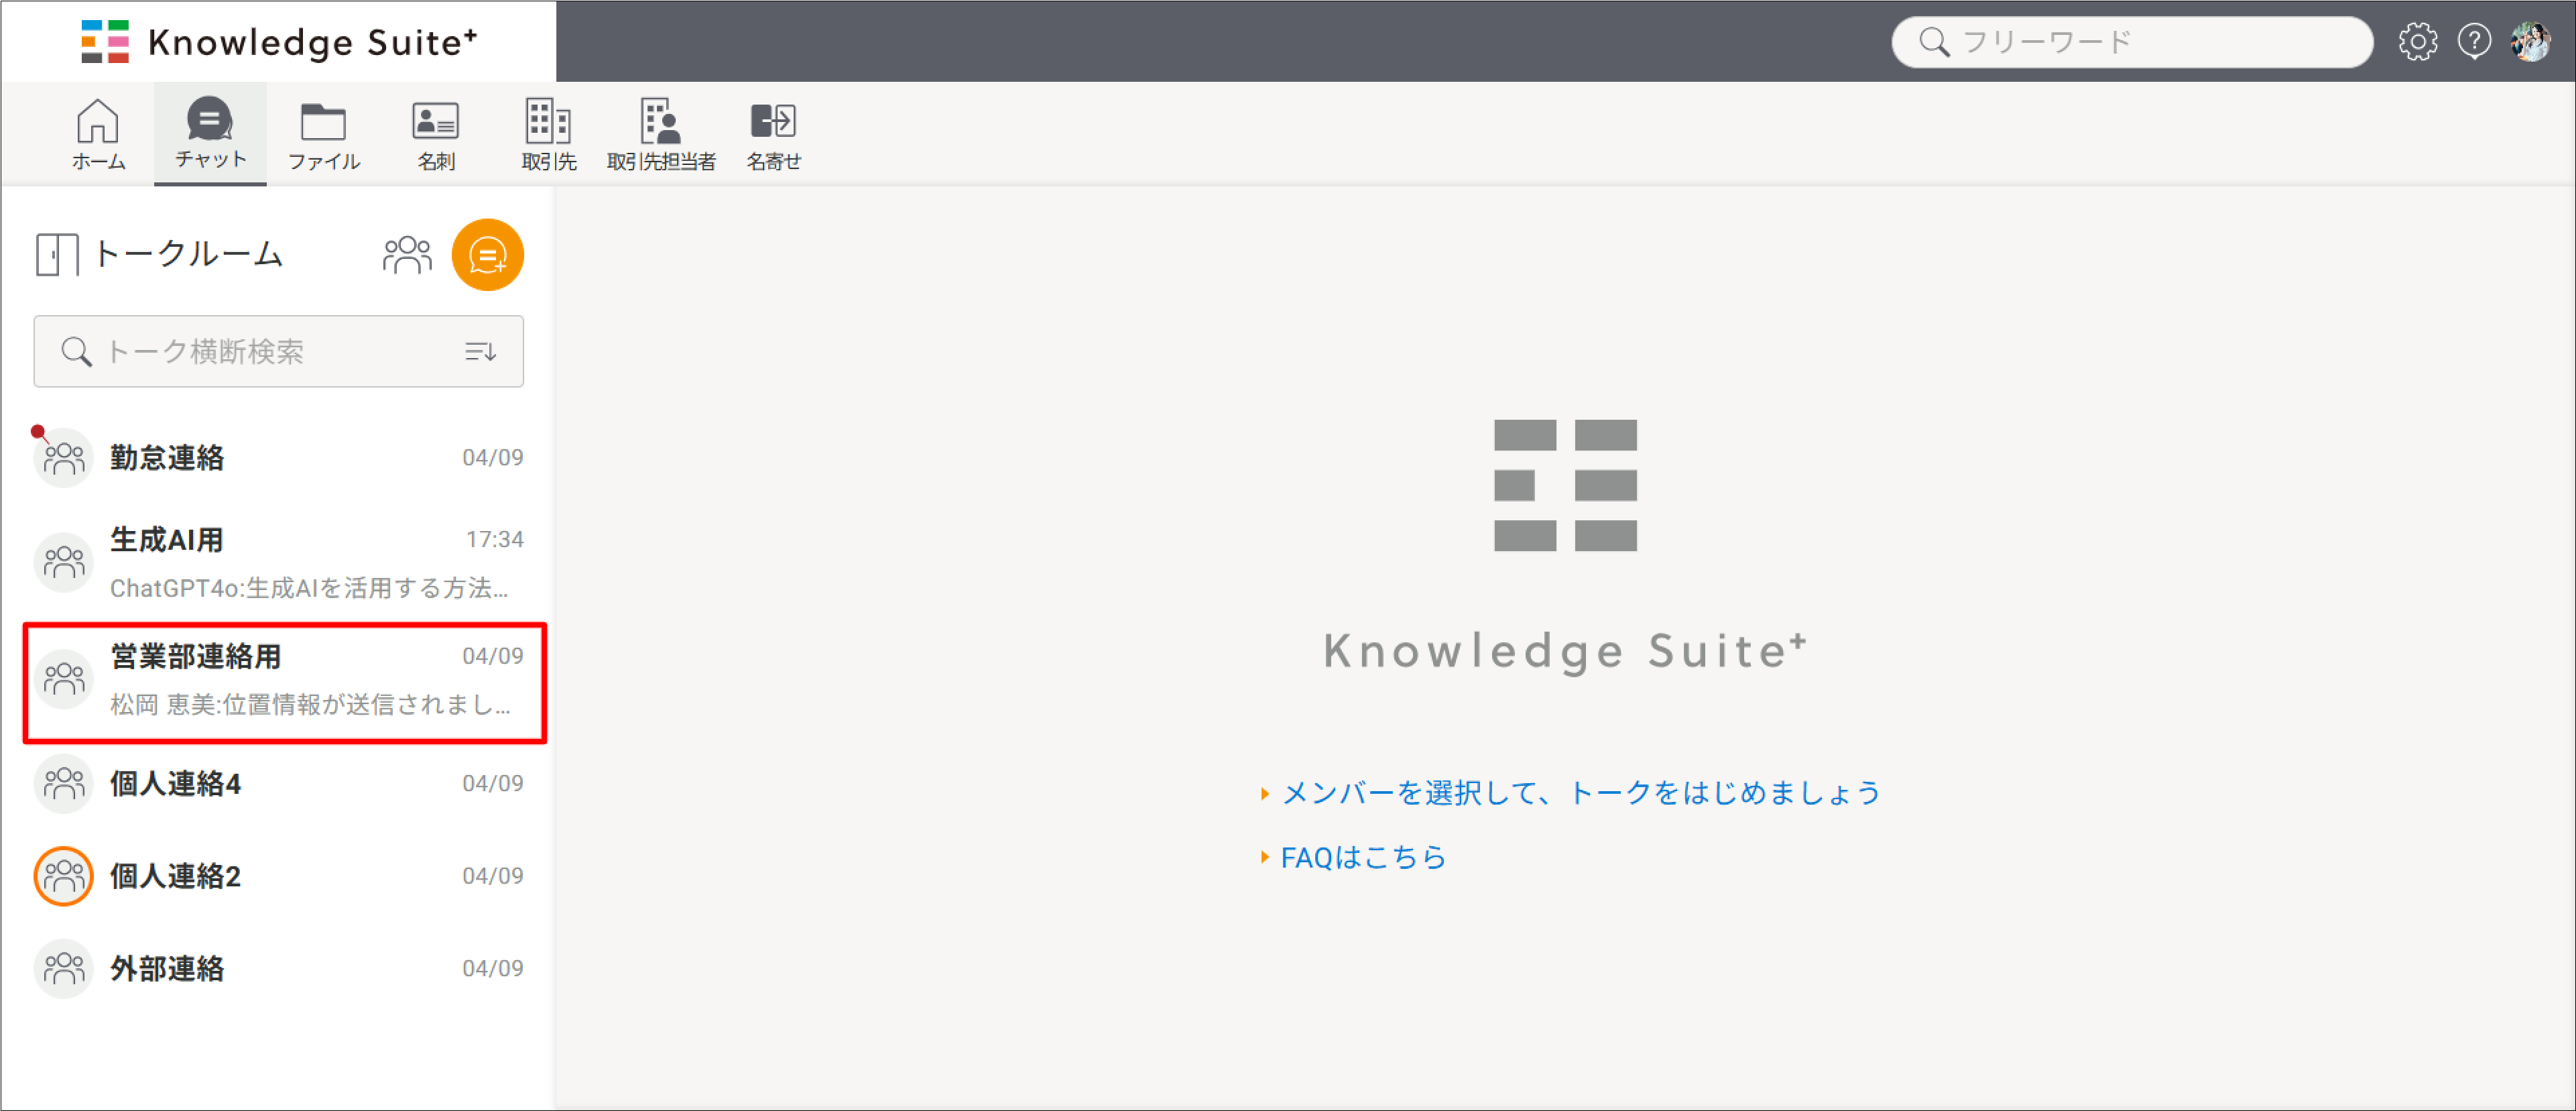Screen dimensions: 2576x1111
Task: Click the 04/09 date on 勤怠連絡
Action: tap(492, 458)
